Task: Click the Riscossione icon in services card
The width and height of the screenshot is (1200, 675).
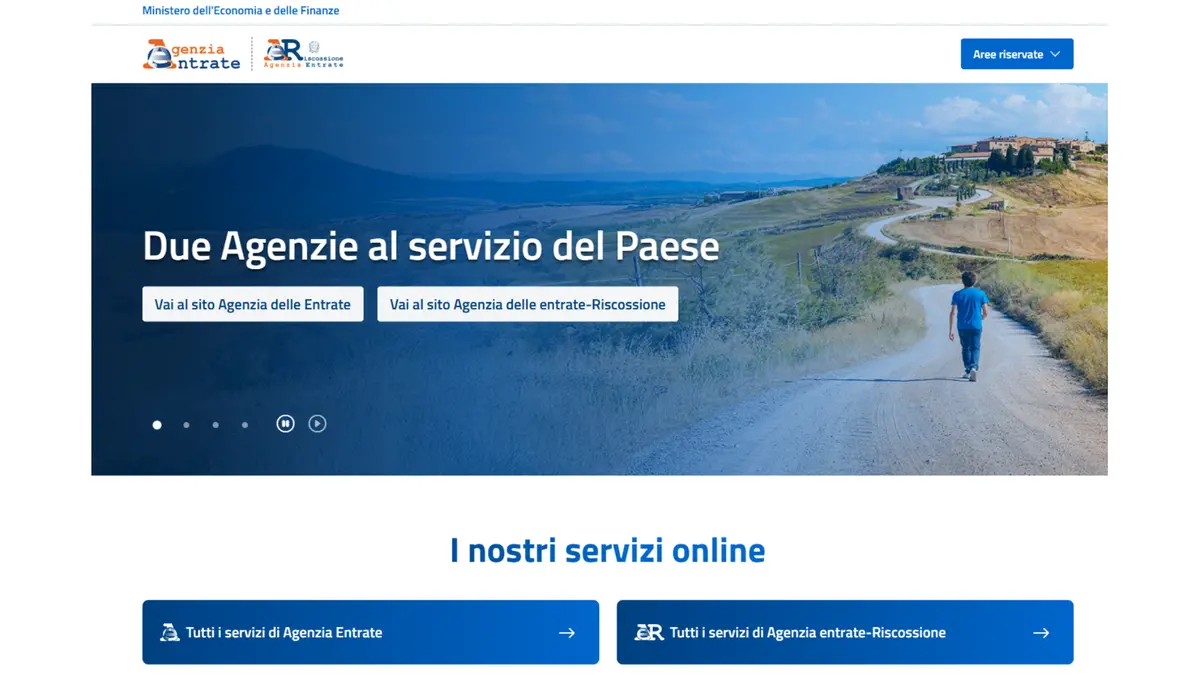Action: [x=649, y=632]
